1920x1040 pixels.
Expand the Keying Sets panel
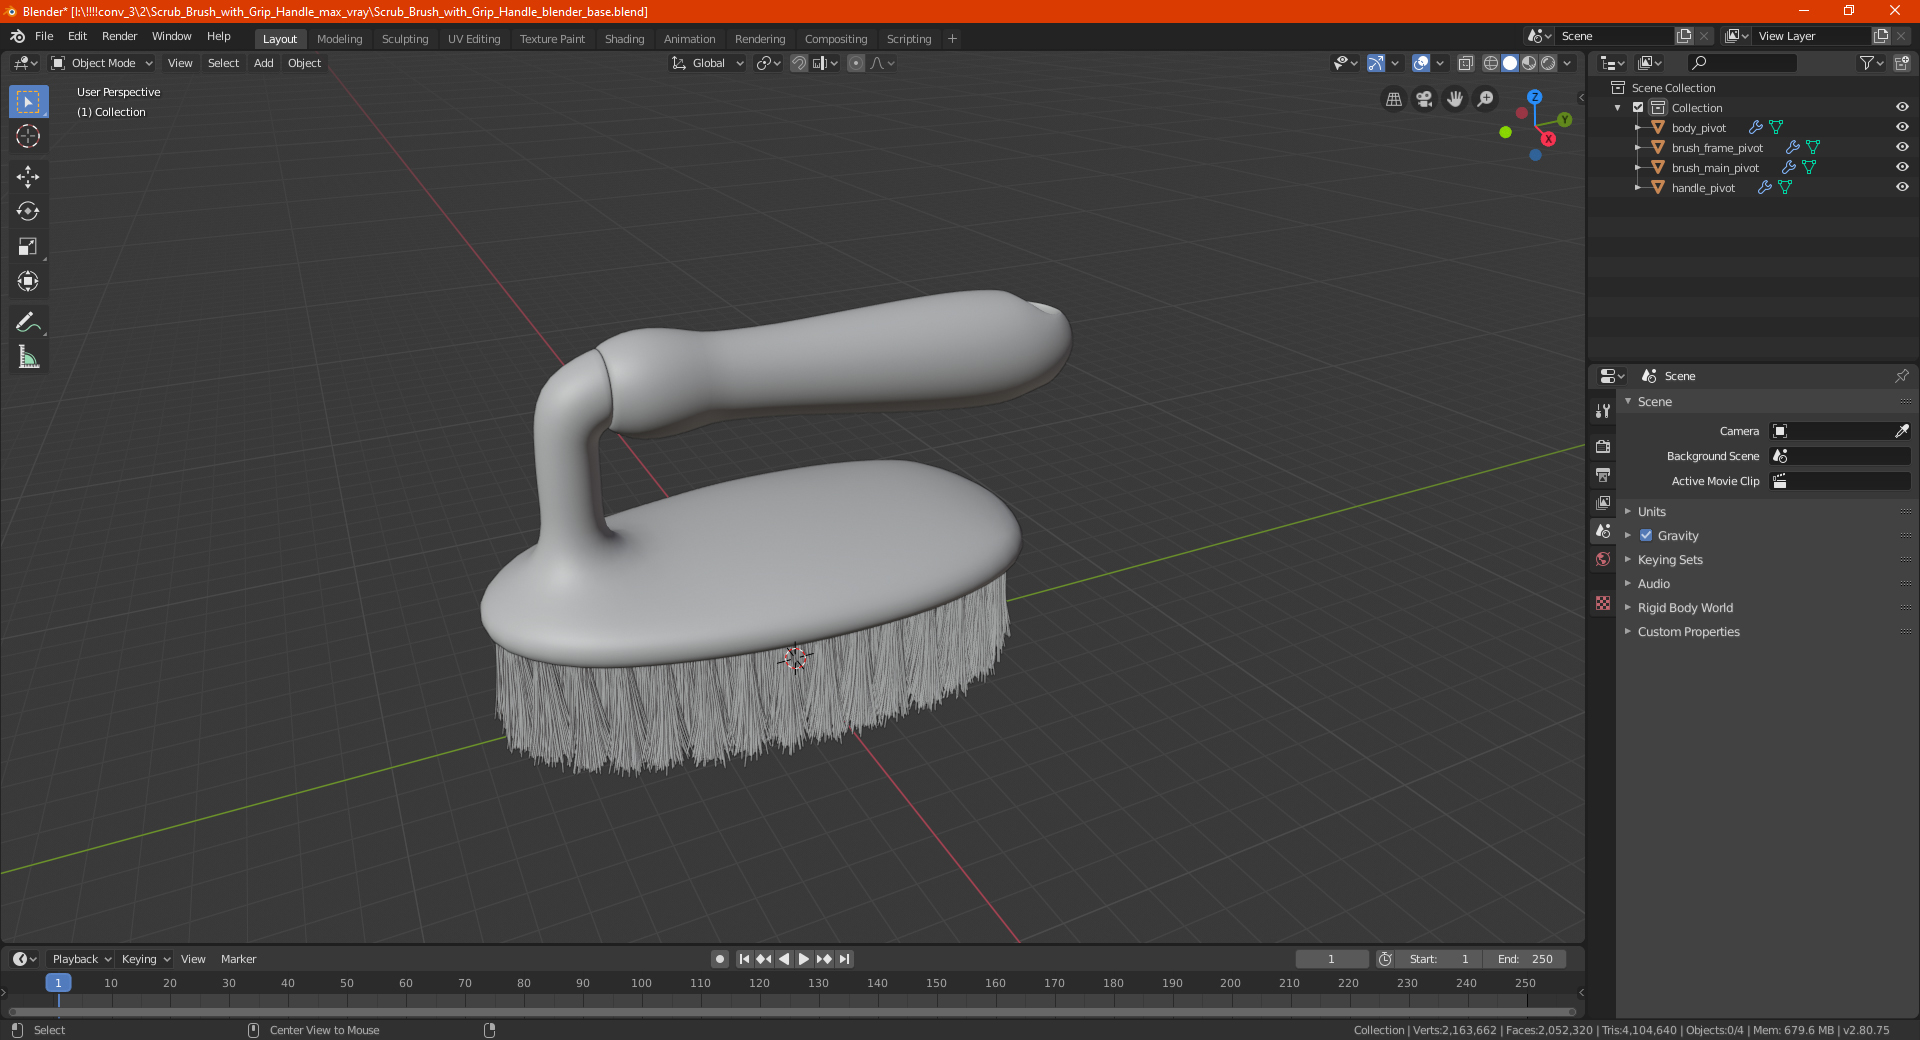[1670, 559]
